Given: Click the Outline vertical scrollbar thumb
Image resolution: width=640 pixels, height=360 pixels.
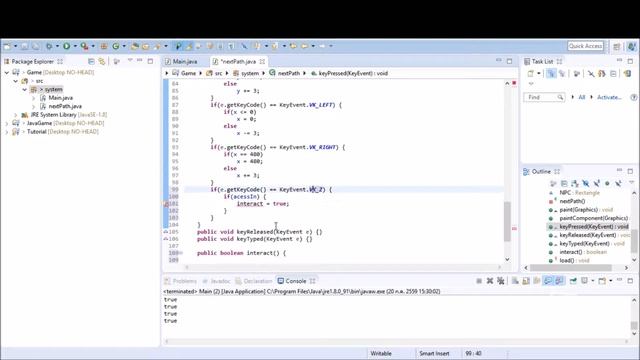Looking at the screenshot, I should (634, 242).
